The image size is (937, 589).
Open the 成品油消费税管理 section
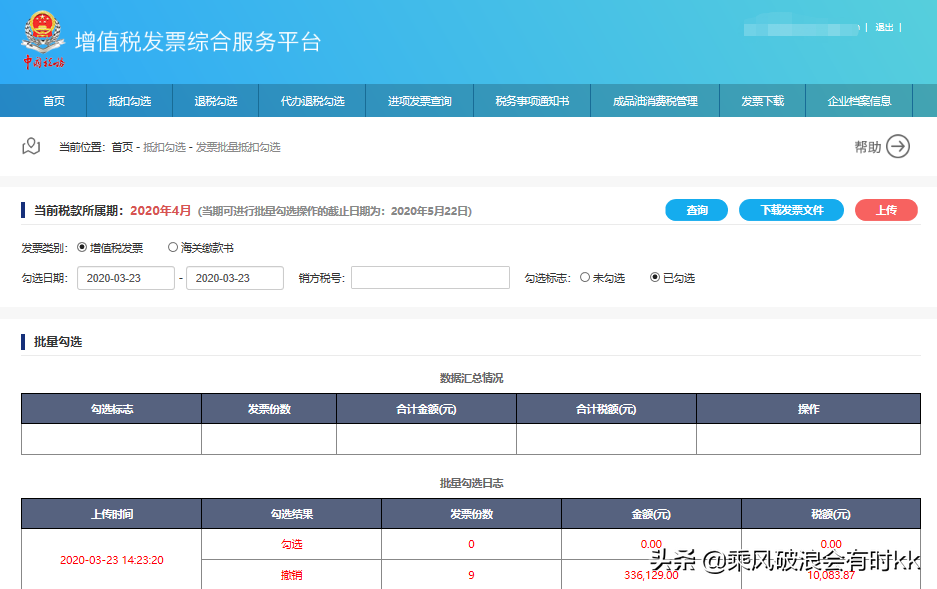tap(656, 100)
